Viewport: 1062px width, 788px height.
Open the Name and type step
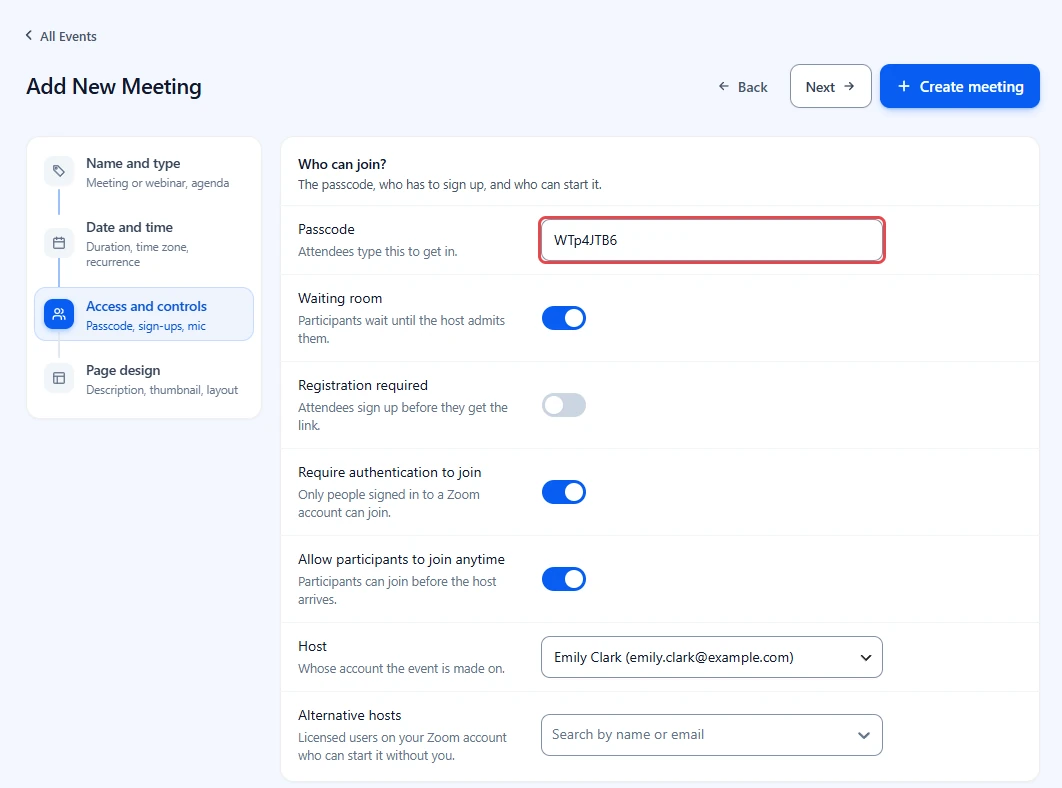coord(144,173)
